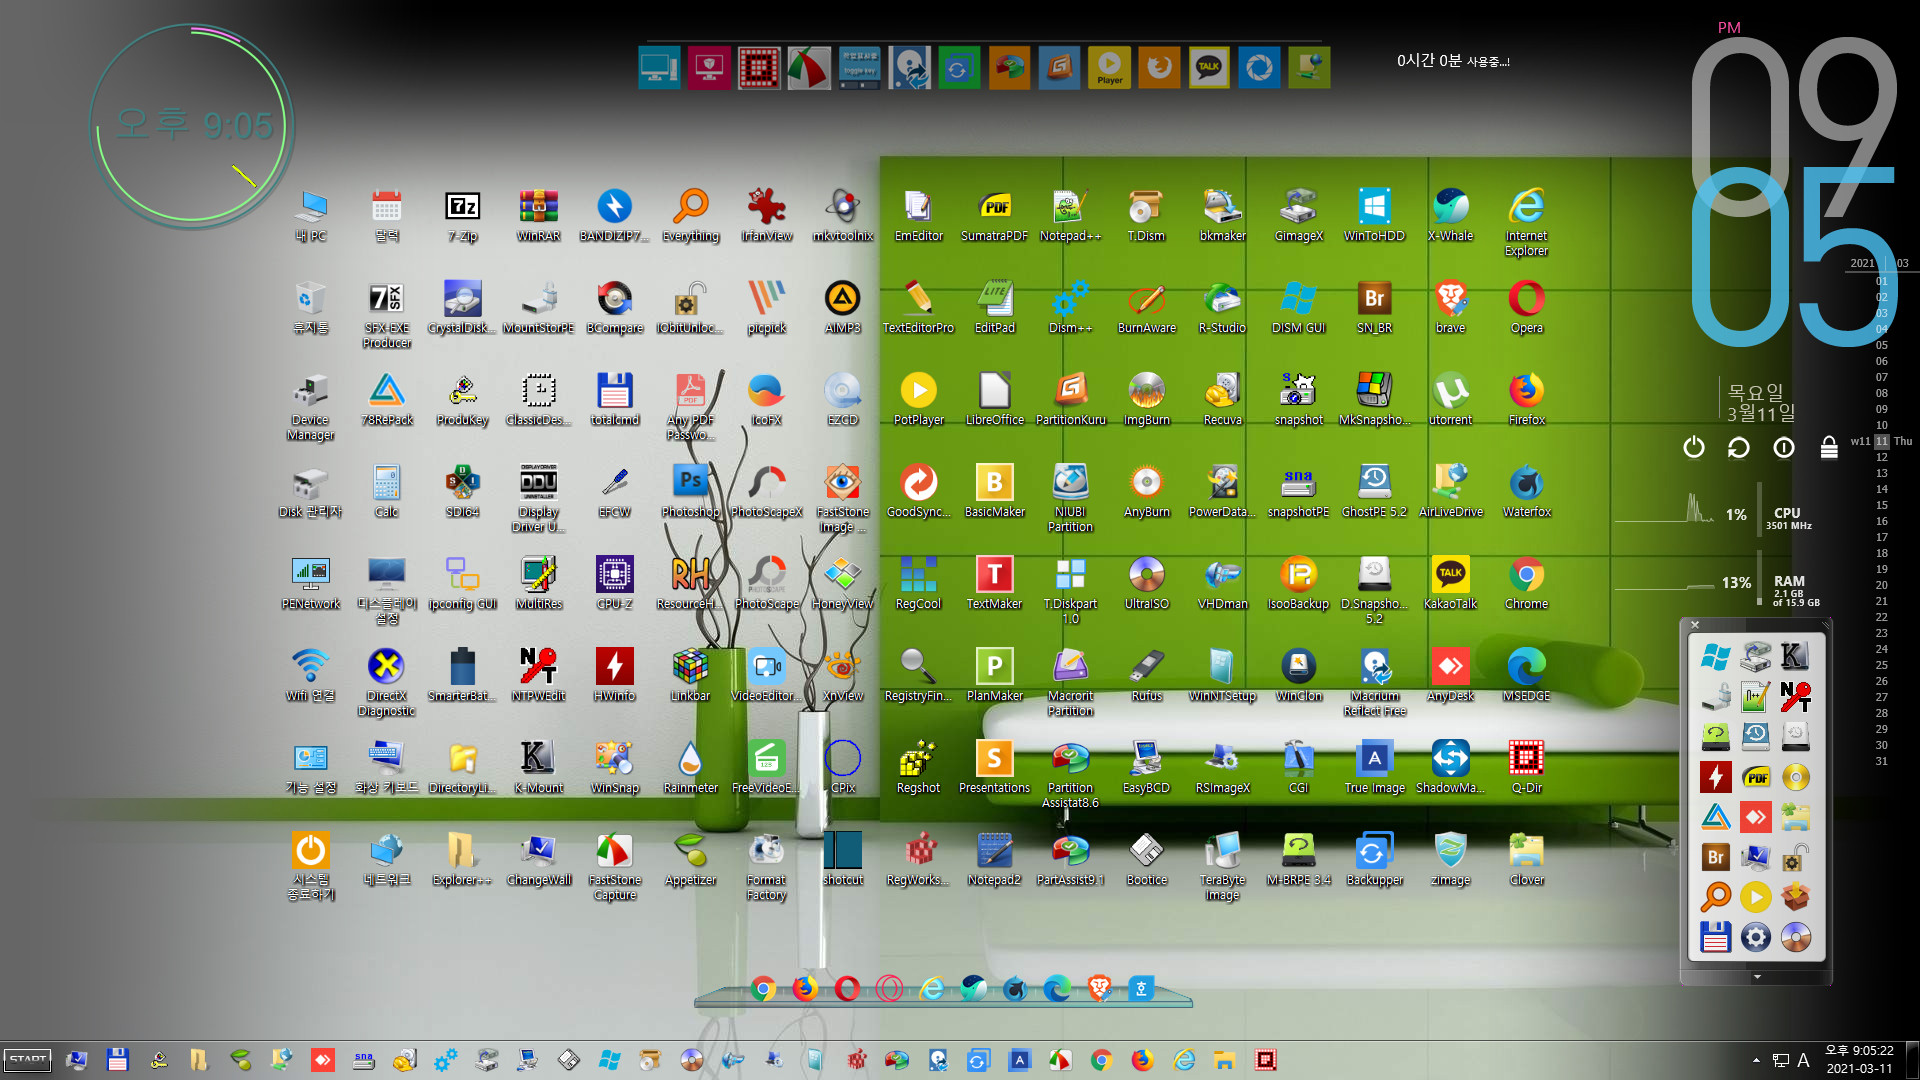This screenshot has height=1080, width=1920.
Task: Launch PotPlayer desktop shortcut
Action: click(x=918, y=399)
